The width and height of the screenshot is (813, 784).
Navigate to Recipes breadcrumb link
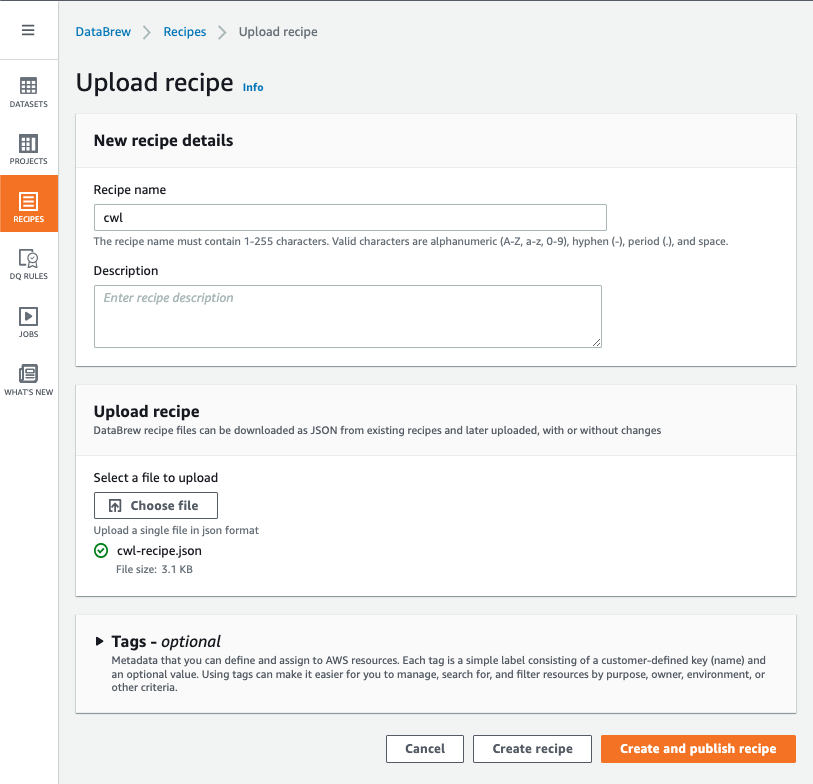pyautogui.click(x=185, y=32)
